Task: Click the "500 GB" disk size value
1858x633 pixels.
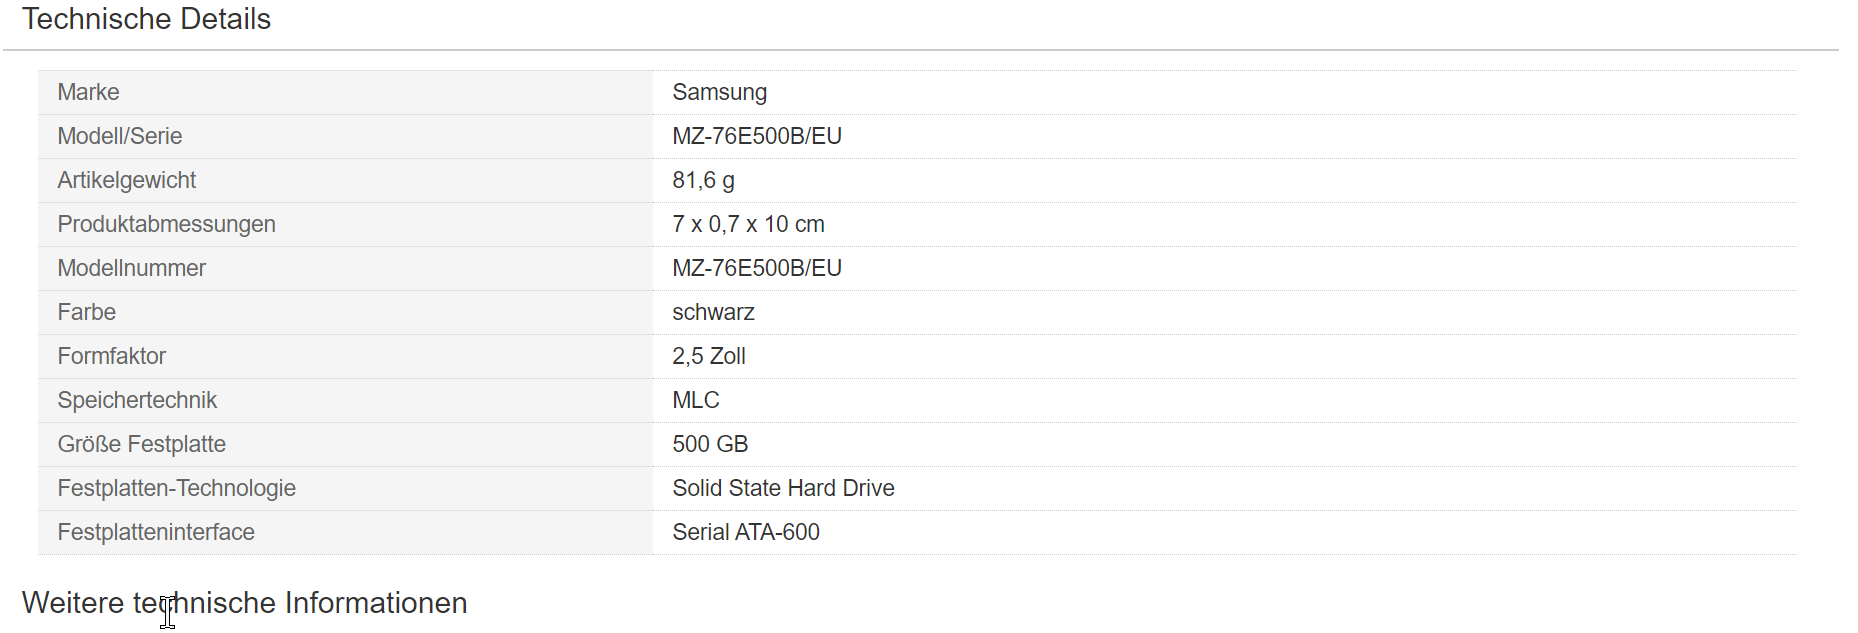Action: 710,444
